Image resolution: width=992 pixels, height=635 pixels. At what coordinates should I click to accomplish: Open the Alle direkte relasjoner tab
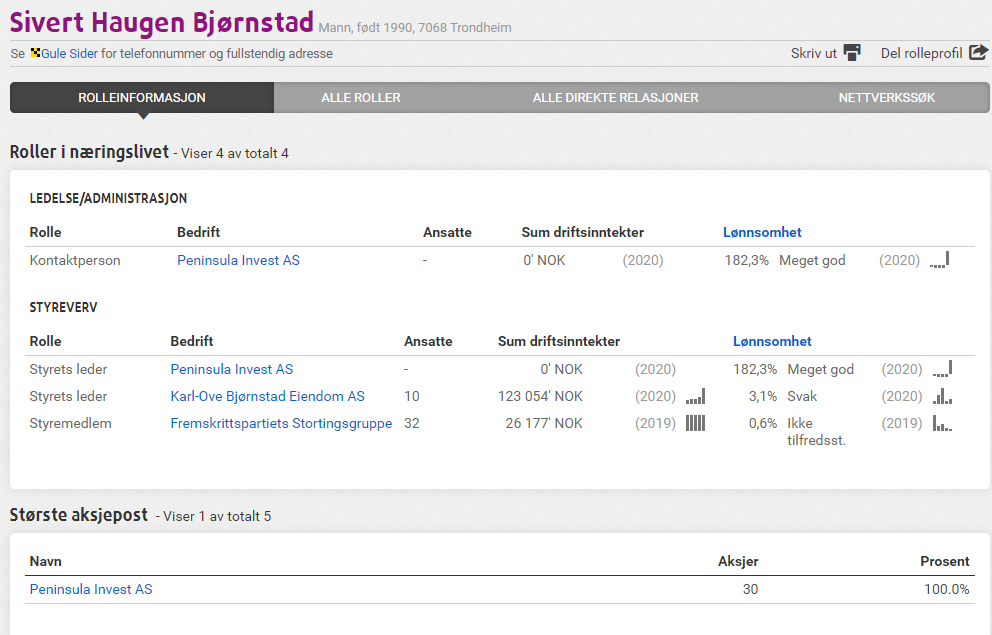tap(616, 97)
